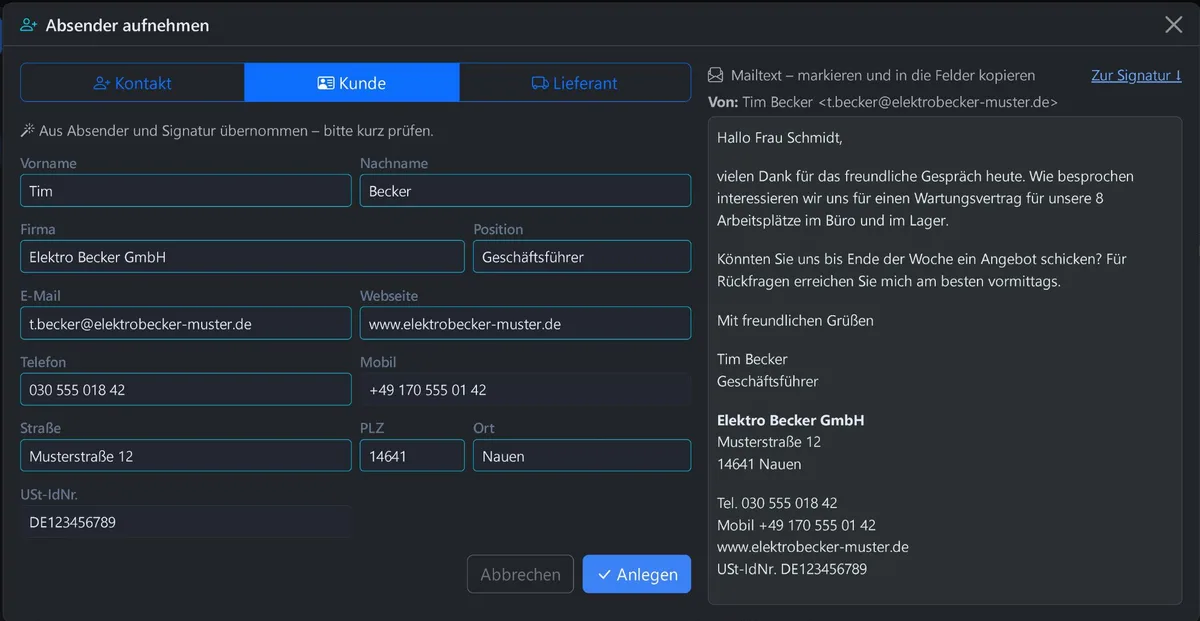
Task: Click Mobil +49 170 555 01 42 in mail text
Action: point(796,525)
